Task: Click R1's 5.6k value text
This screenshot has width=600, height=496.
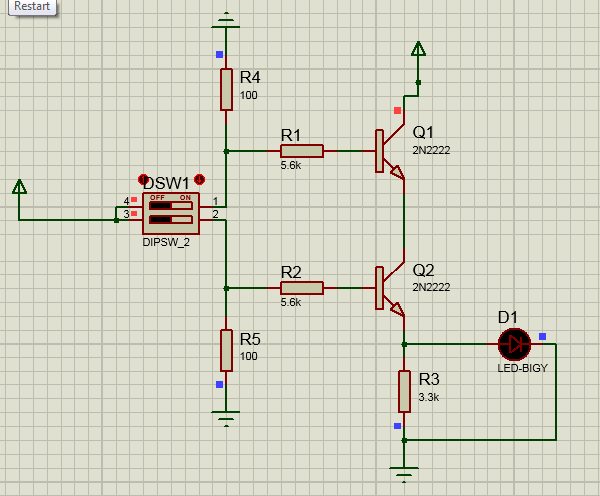Action: 291,165
